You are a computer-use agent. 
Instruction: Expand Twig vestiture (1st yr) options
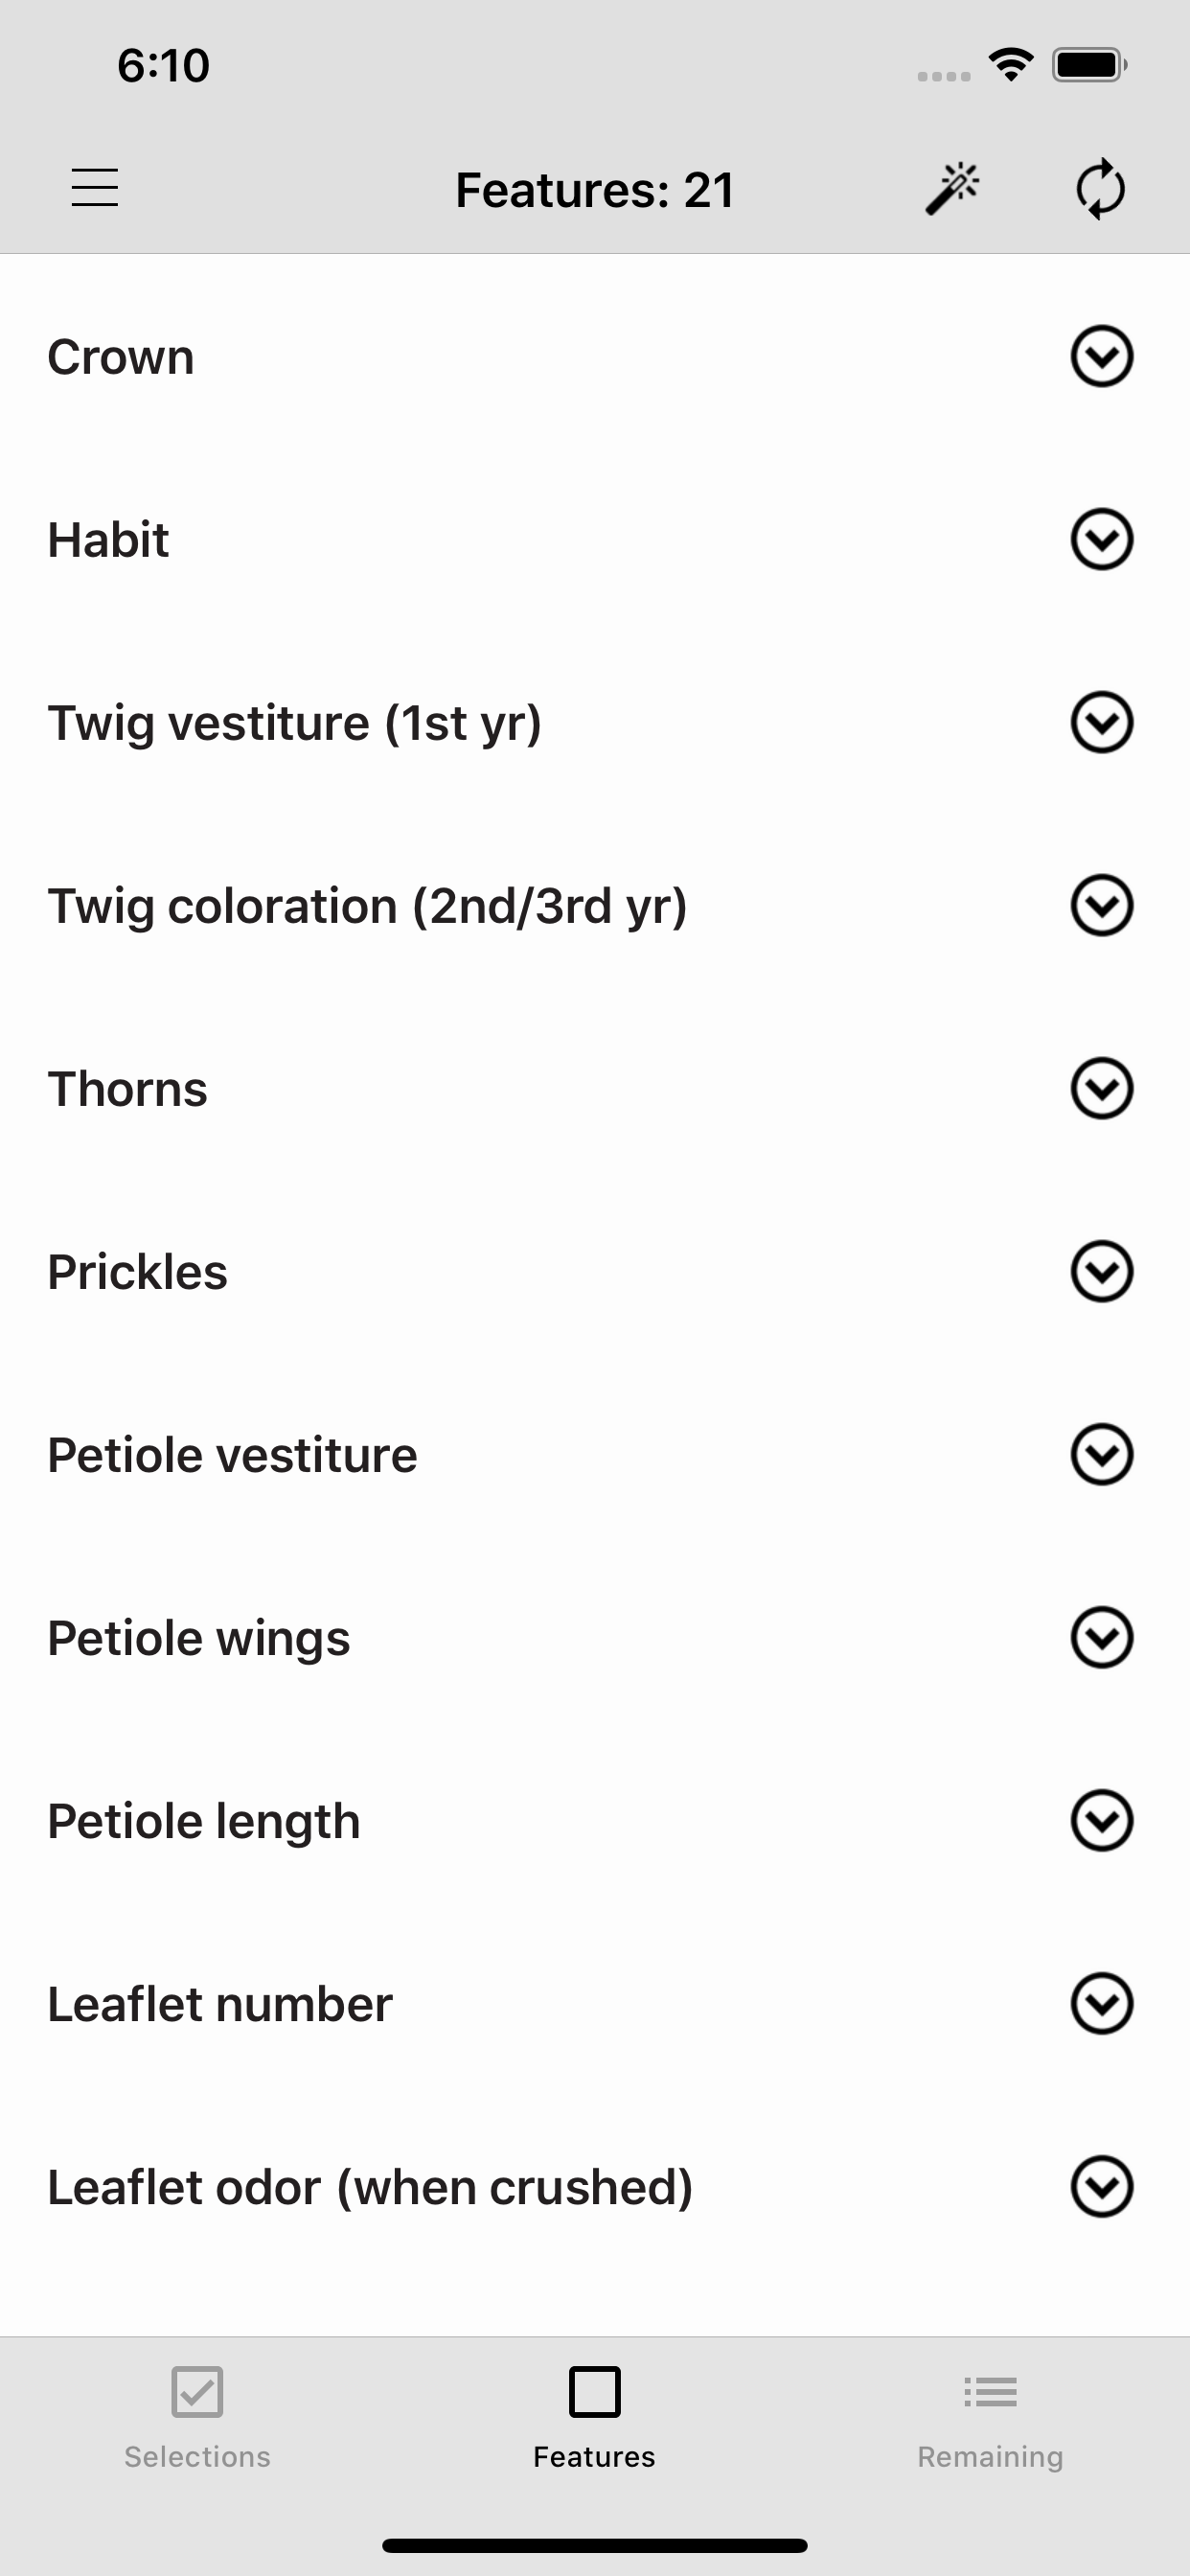(x=1101, y=722)
